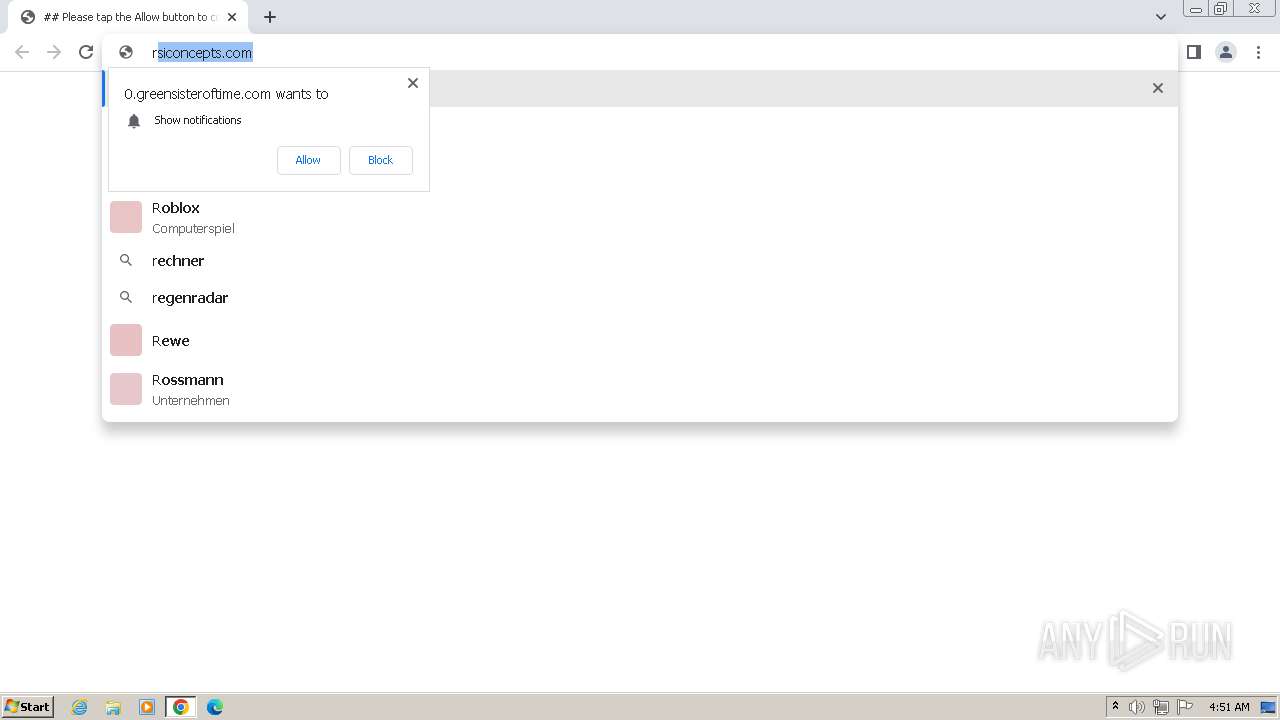1280x720 pixels.
Task: Select the 'regenradar' search suggestion
Action: [640, 297]
